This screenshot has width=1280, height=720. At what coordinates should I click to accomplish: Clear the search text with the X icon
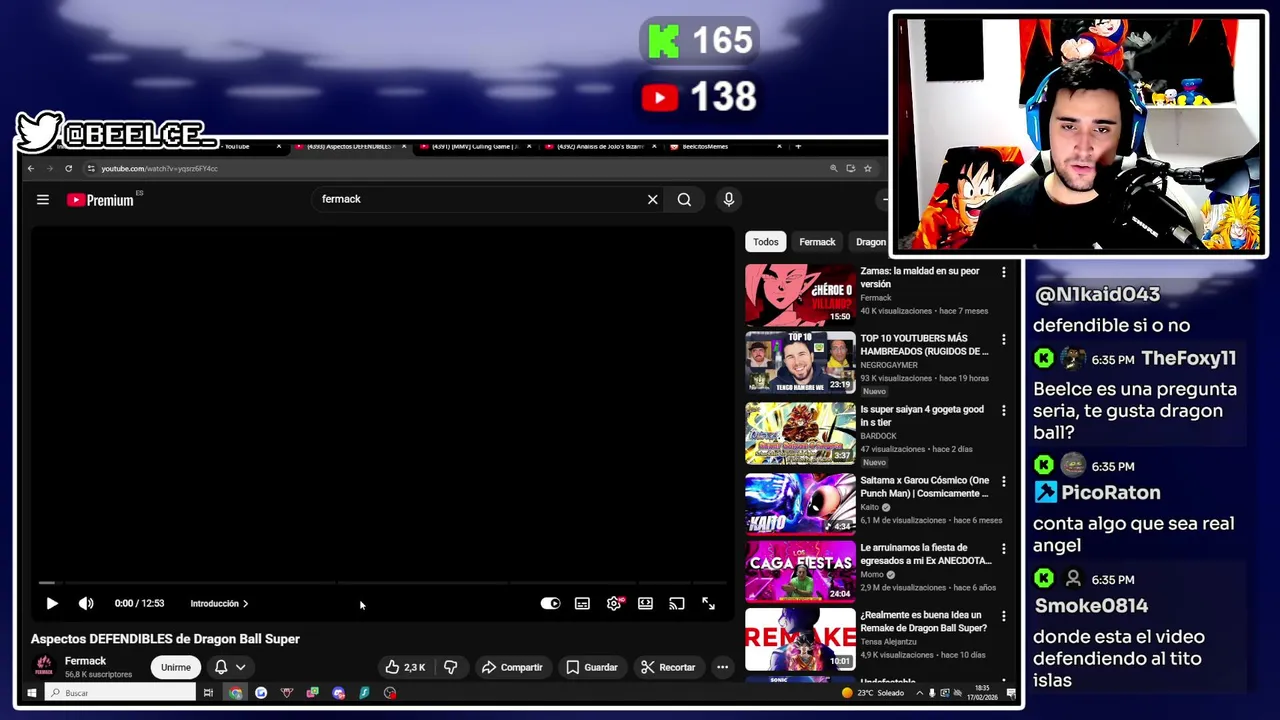click(x=652, y=200)
